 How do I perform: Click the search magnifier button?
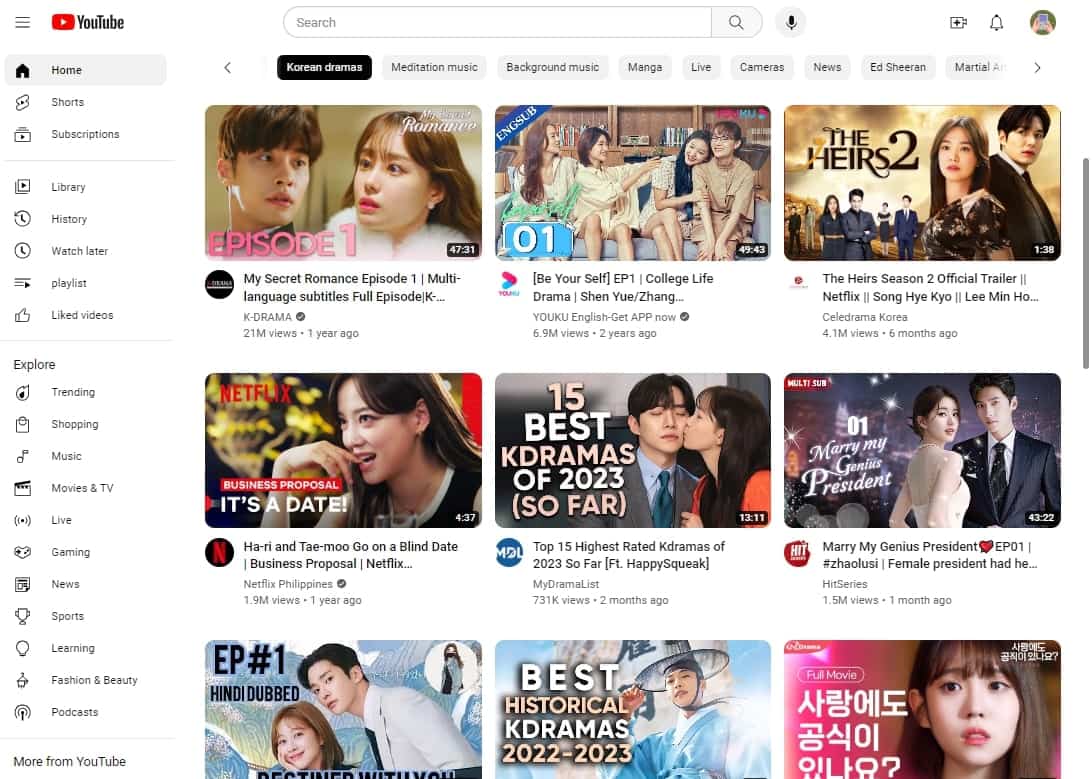pyautogui.click(x=736, y=22)
